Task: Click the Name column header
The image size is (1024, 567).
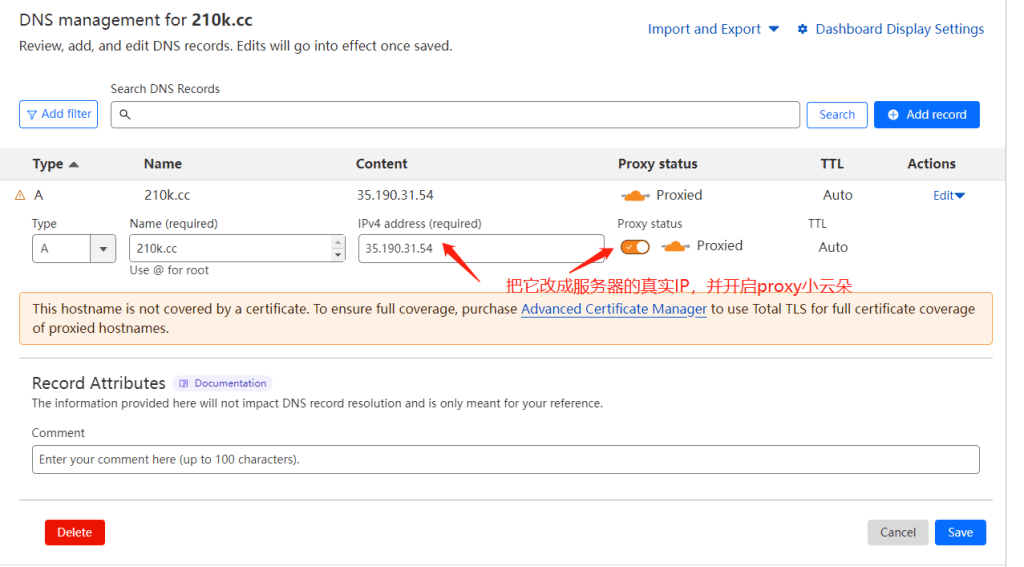Action: tap(162, 164)
